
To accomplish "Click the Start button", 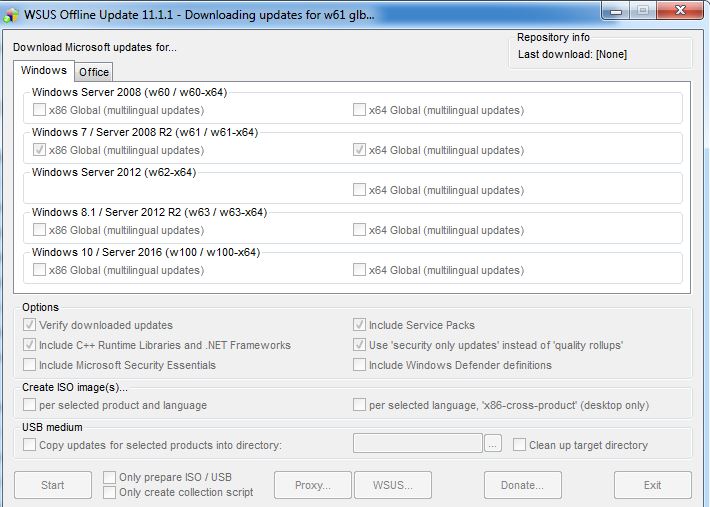I will pyautogui.click(x=53, y=485).
